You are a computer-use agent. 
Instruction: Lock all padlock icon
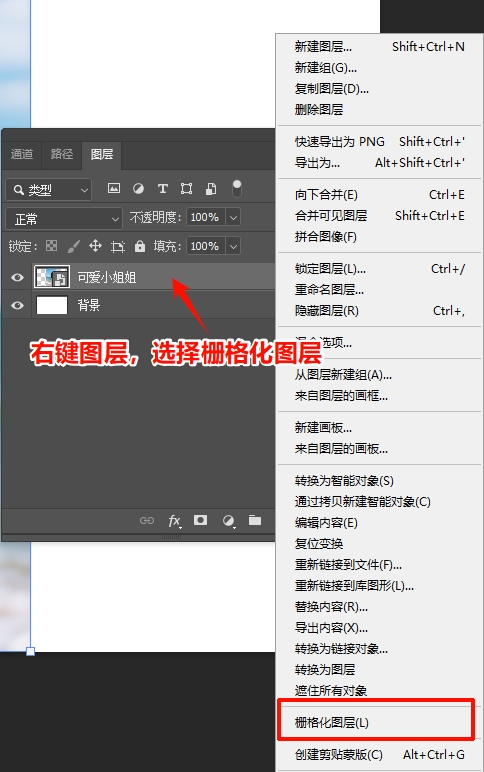coord(140,246)
